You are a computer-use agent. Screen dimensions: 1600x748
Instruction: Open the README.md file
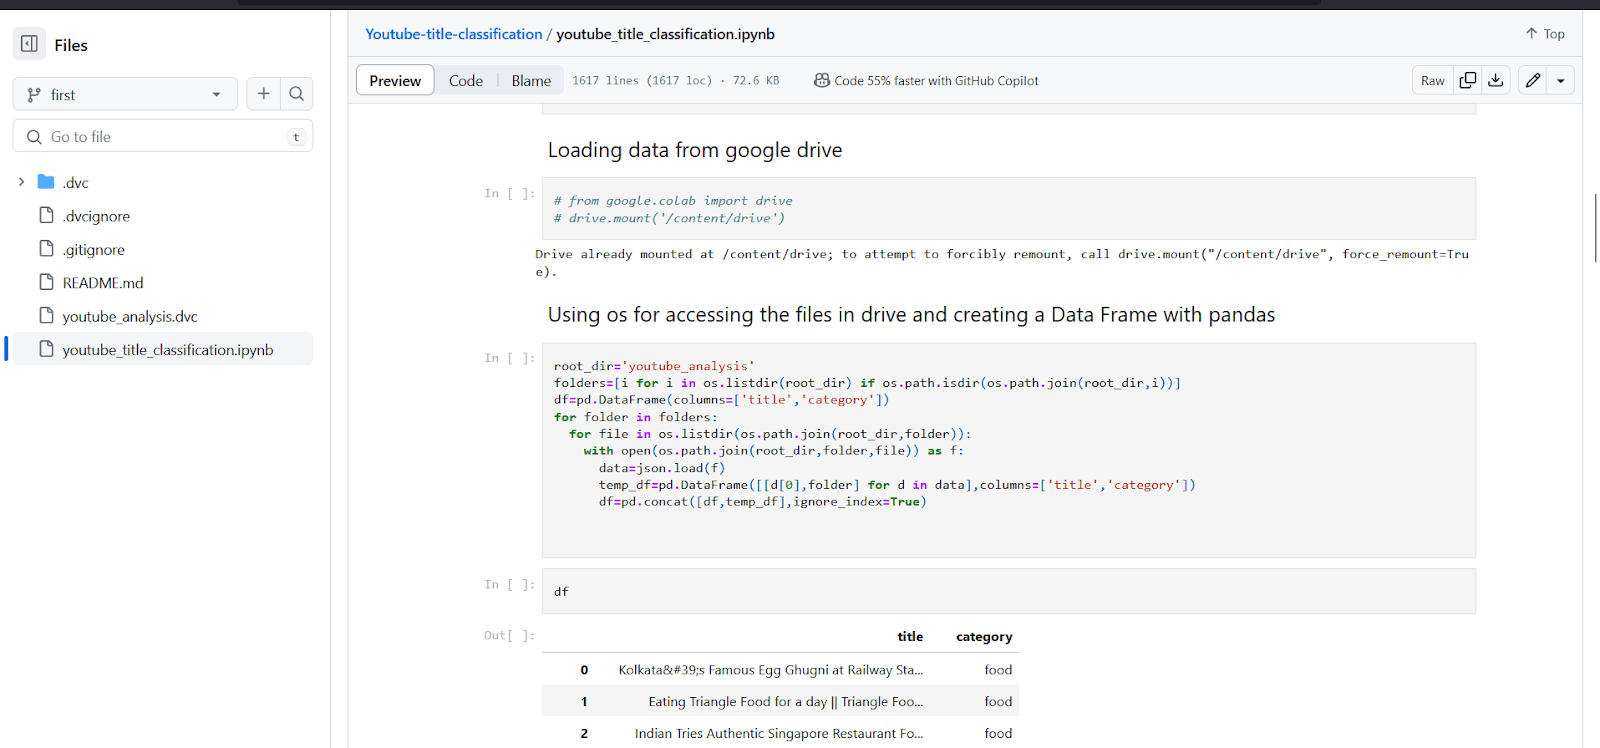click(x=103, y=283)
